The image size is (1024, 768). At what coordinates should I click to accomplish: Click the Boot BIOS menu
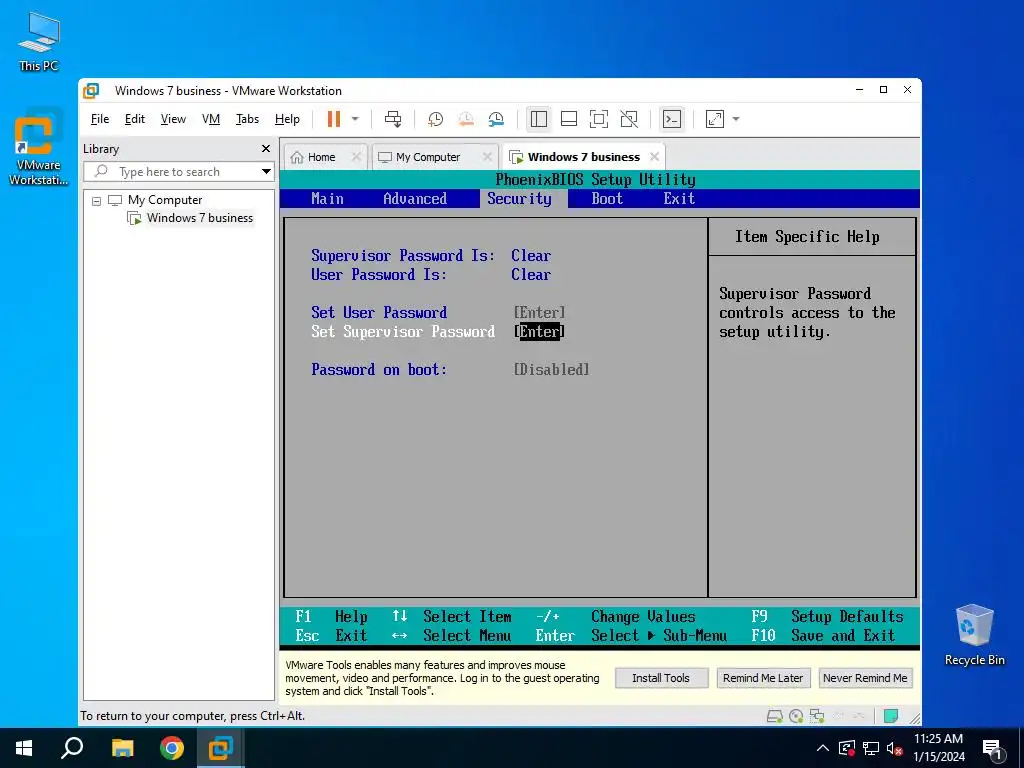coord(607,199)
